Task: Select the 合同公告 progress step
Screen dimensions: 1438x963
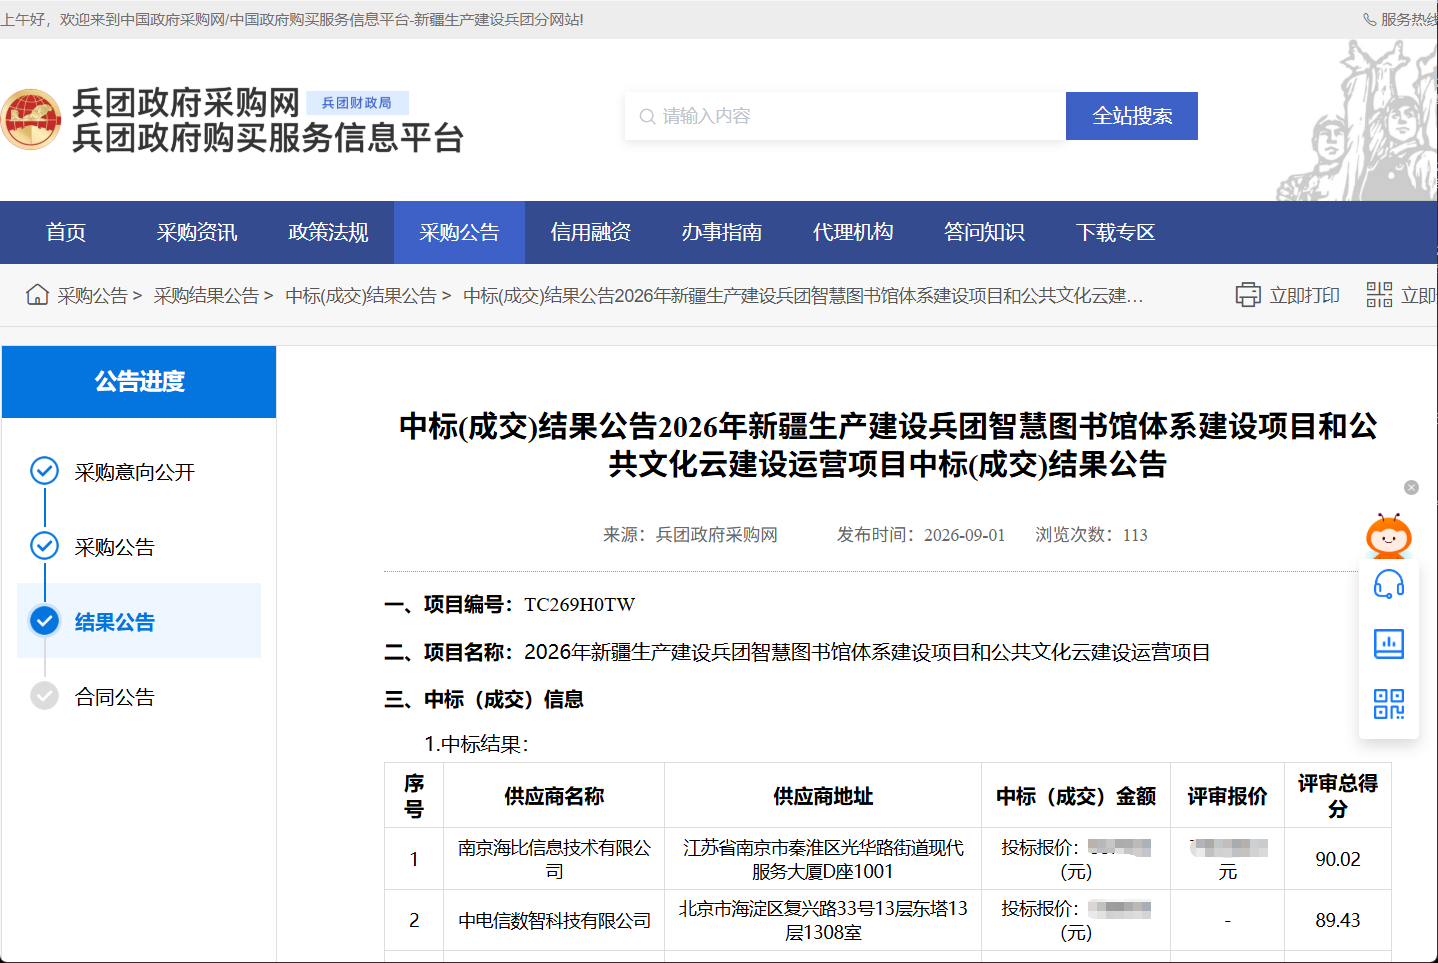Action: pos(114,697)
